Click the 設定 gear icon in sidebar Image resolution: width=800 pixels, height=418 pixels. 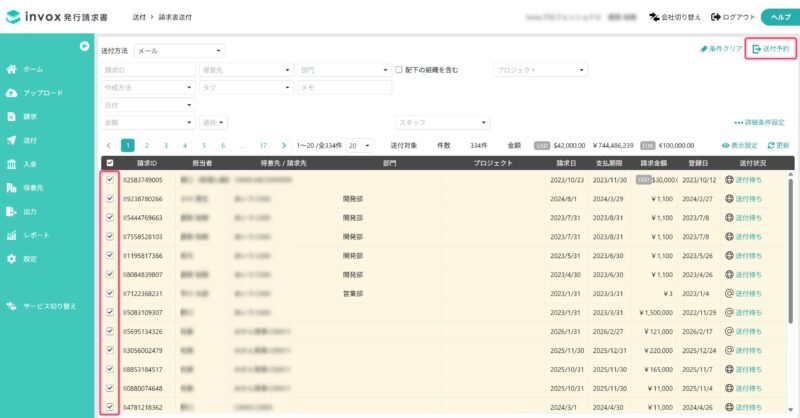(11, 259)
